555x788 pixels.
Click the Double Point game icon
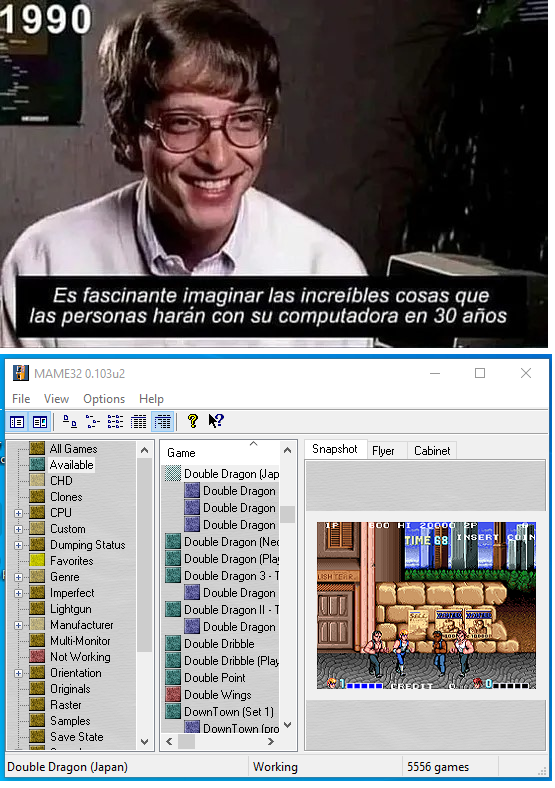pyautogui.click(x=173, y=678)
